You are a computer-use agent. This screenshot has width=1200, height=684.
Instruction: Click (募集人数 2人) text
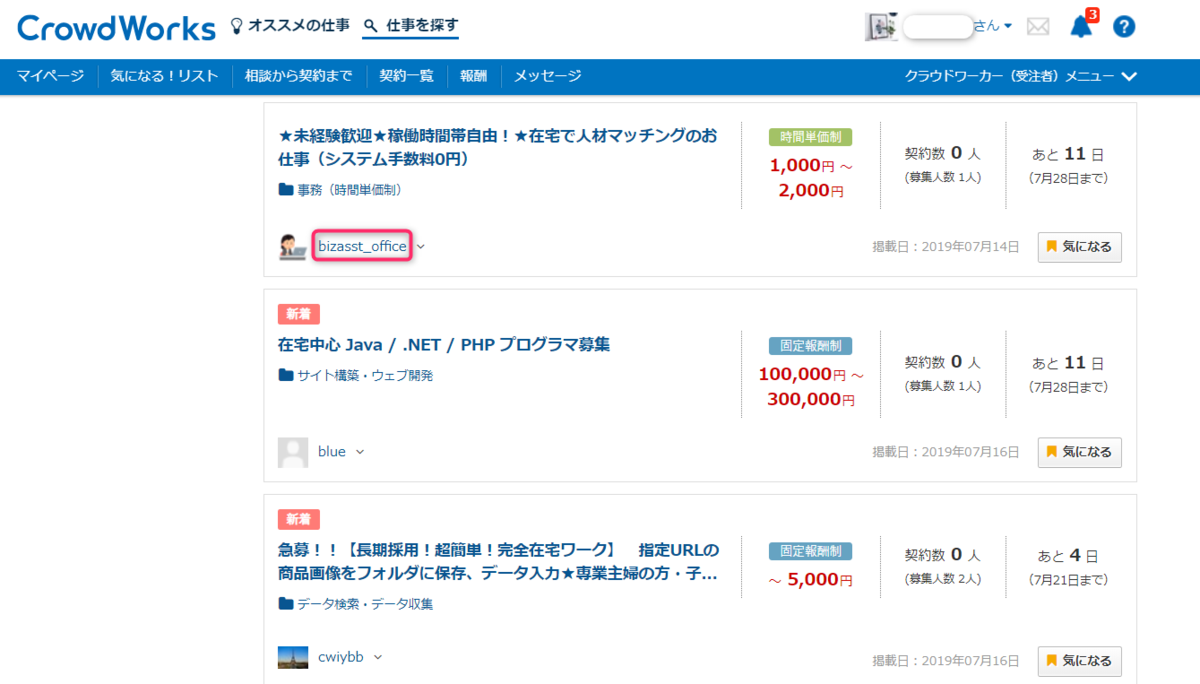click(x=943, y=580)
